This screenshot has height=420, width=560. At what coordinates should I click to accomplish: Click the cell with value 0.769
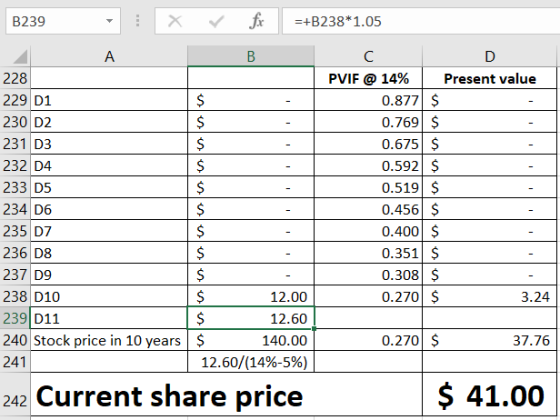coord(368,122)
